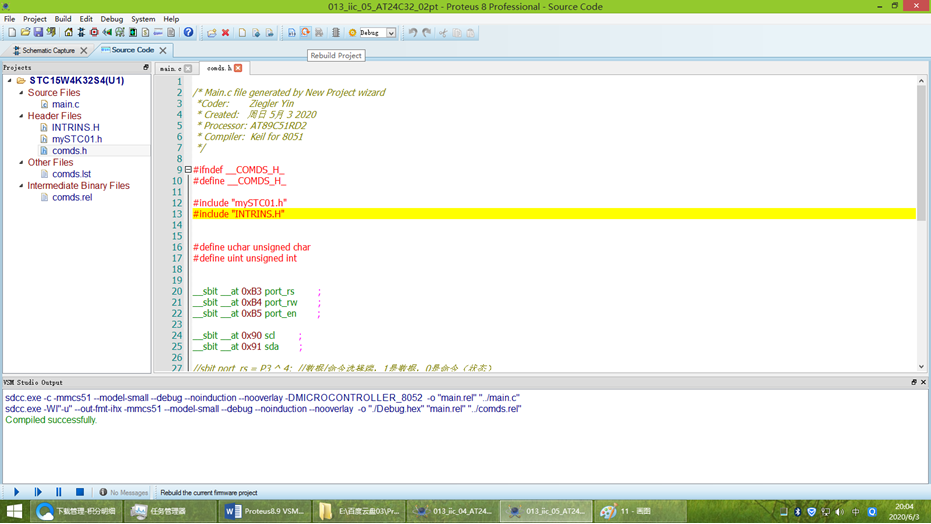Open the Help menu
Image resolution: width=931 pixels, height=524 pixels.
(171, 19)
